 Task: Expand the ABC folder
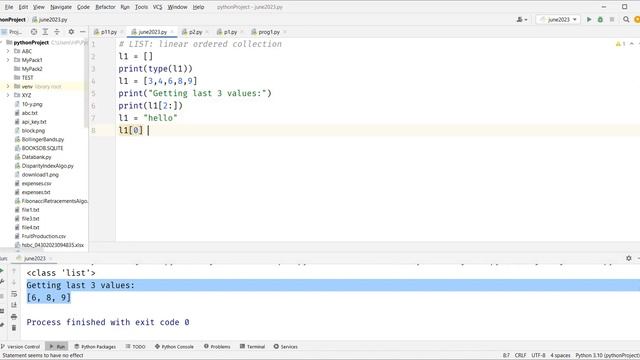[x=8, y=51]
